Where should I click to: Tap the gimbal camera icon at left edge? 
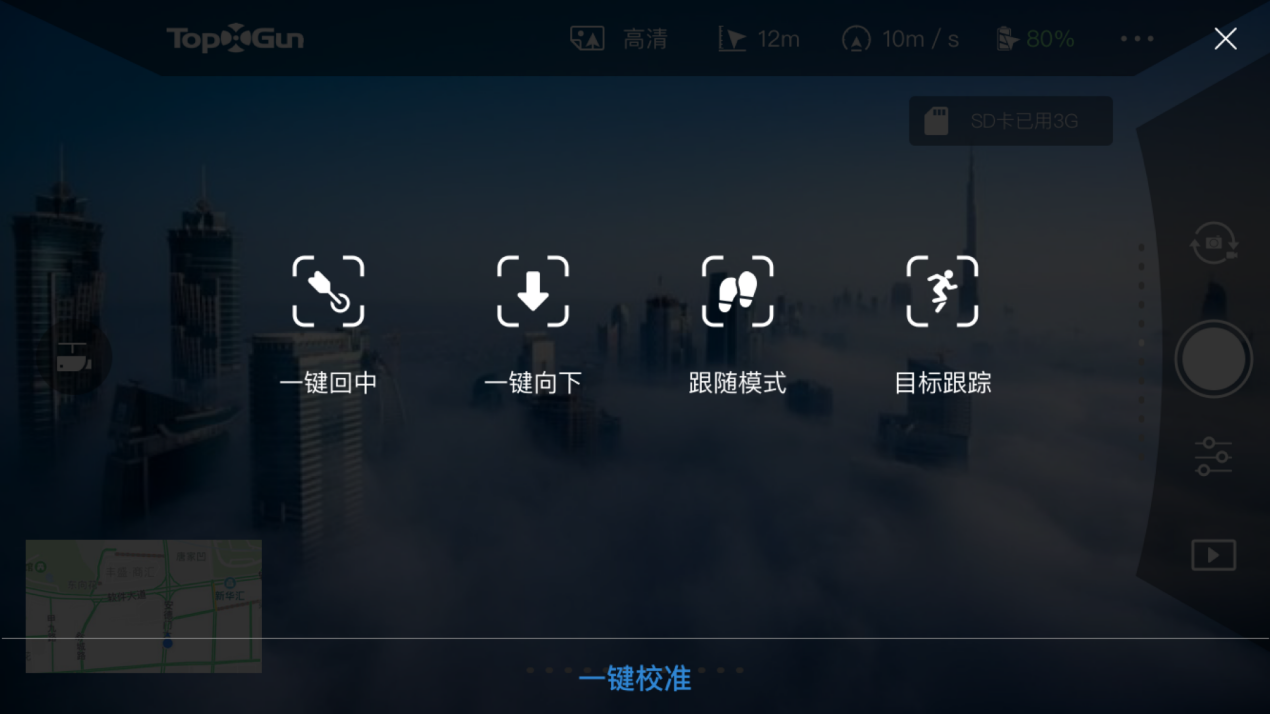pos(74,357)
